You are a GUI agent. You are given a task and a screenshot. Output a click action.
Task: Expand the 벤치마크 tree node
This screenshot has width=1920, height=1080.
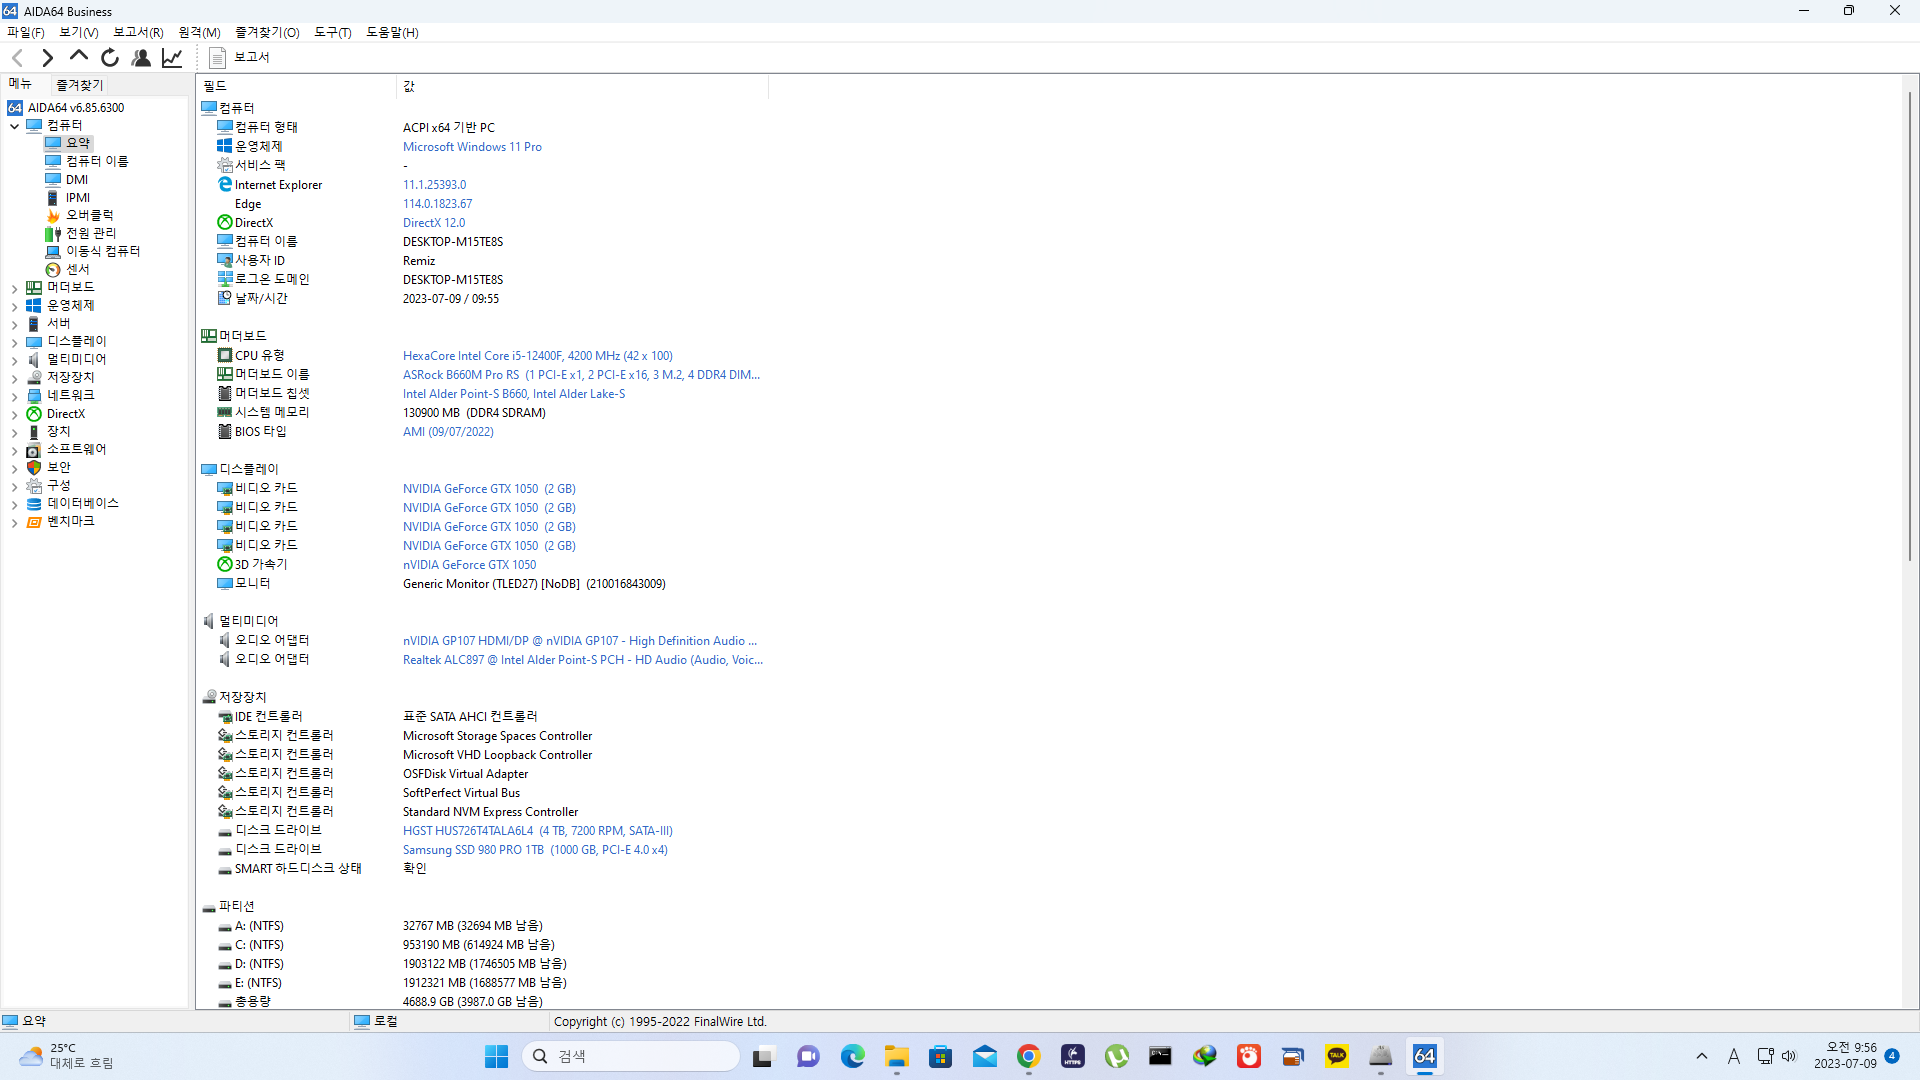tap(14, 522)
